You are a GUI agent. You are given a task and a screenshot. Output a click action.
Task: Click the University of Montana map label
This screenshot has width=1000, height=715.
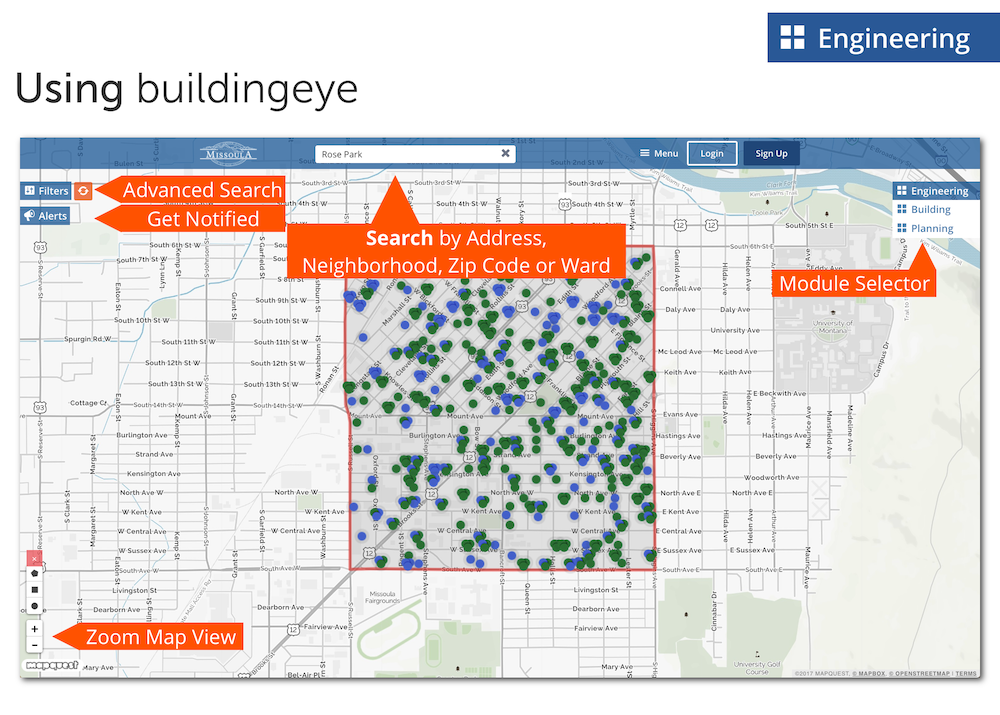tap(832, 327)
